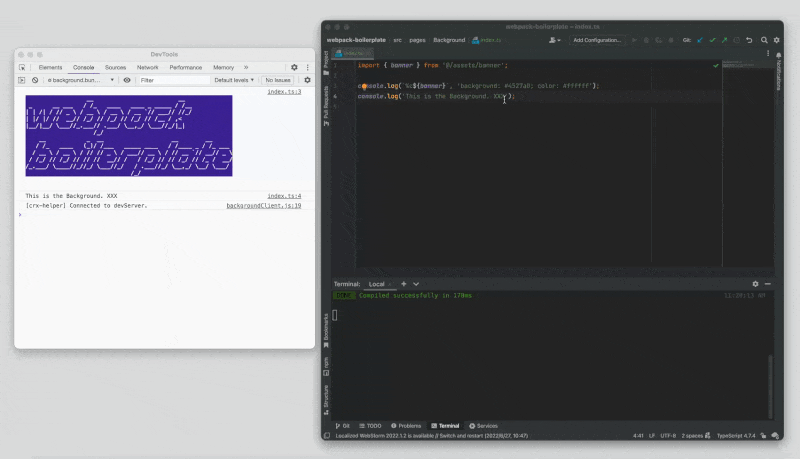Open the terminal sessions dropdown chevron

(416, 284)
